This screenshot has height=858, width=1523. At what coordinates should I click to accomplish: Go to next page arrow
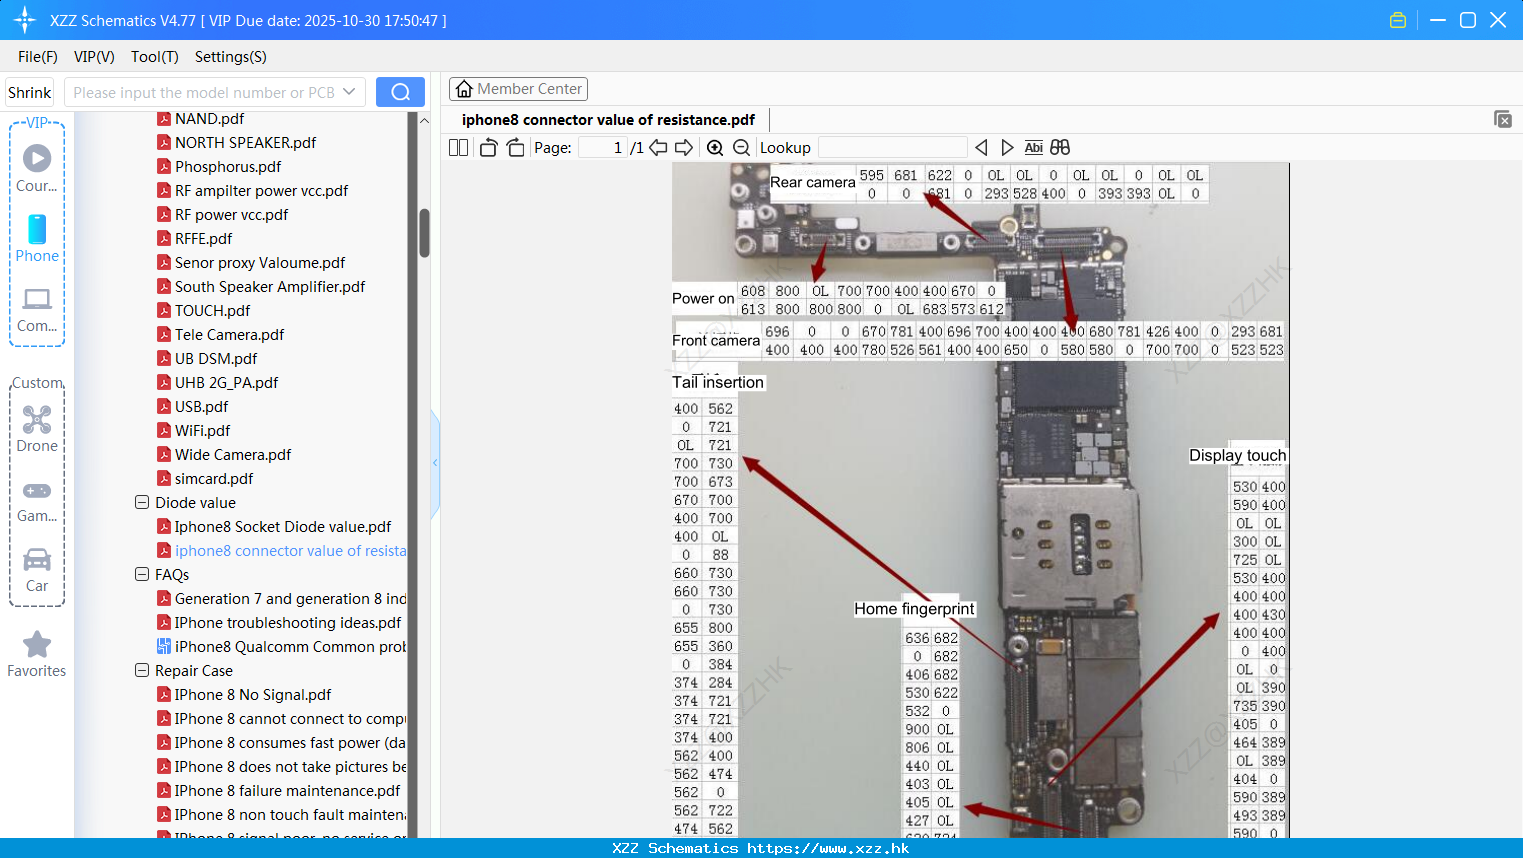click(x=684, y=148)
